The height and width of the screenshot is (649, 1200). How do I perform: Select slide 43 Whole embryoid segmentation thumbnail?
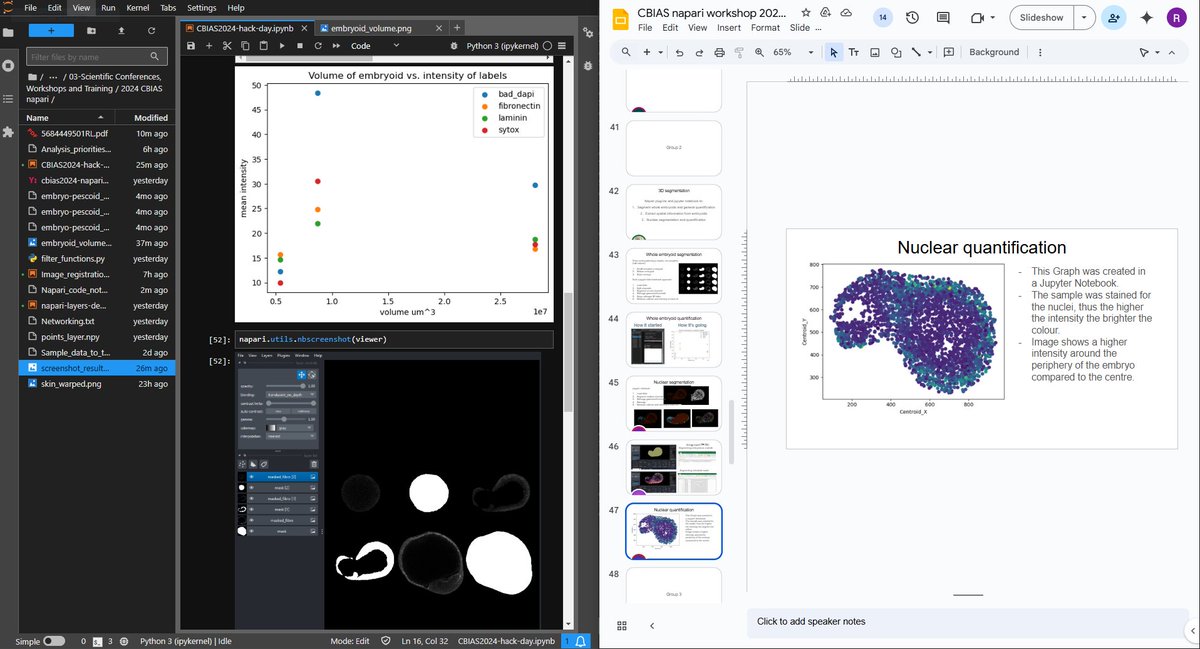[x=673, y=275]
